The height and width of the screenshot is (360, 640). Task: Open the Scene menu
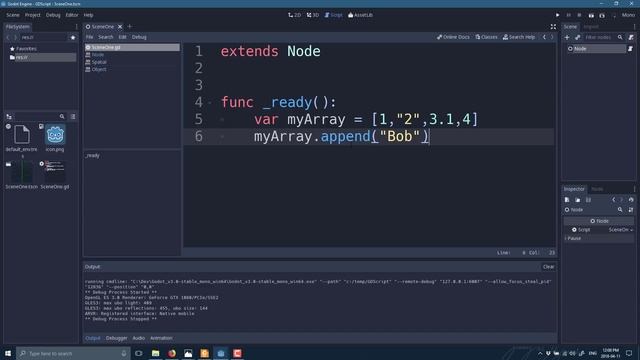(x=13, y=15)
